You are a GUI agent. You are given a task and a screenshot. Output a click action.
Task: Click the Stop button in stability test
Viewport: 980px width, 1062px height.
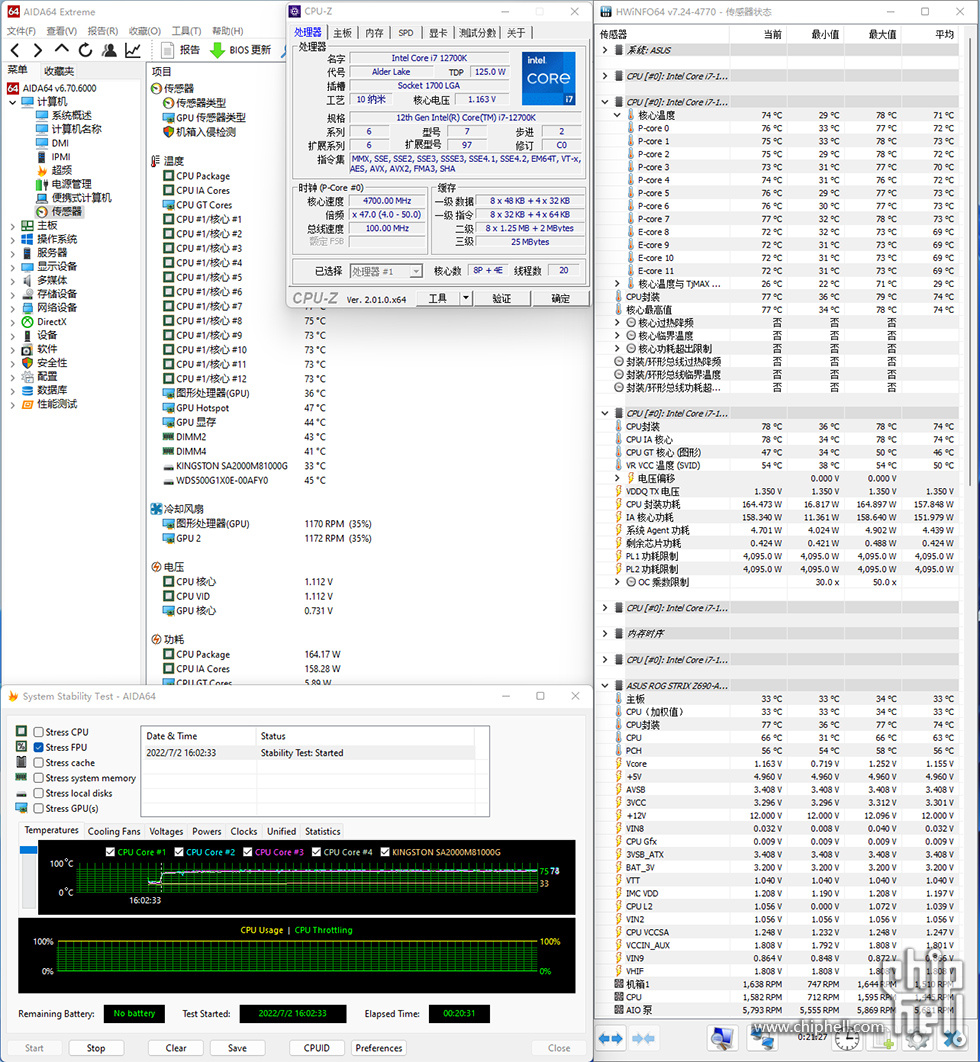96,1048
